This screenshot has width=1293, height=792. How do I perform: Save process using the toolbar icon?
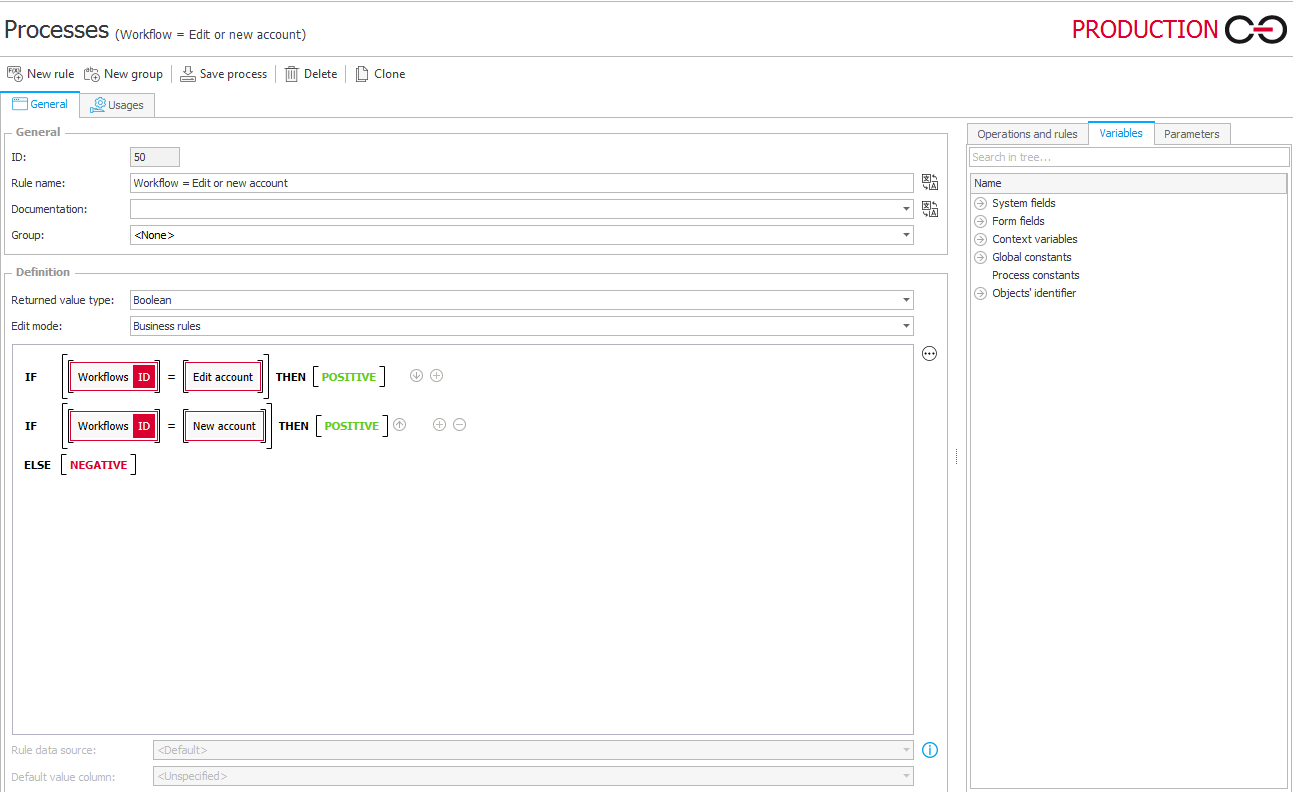pos(224,73)
